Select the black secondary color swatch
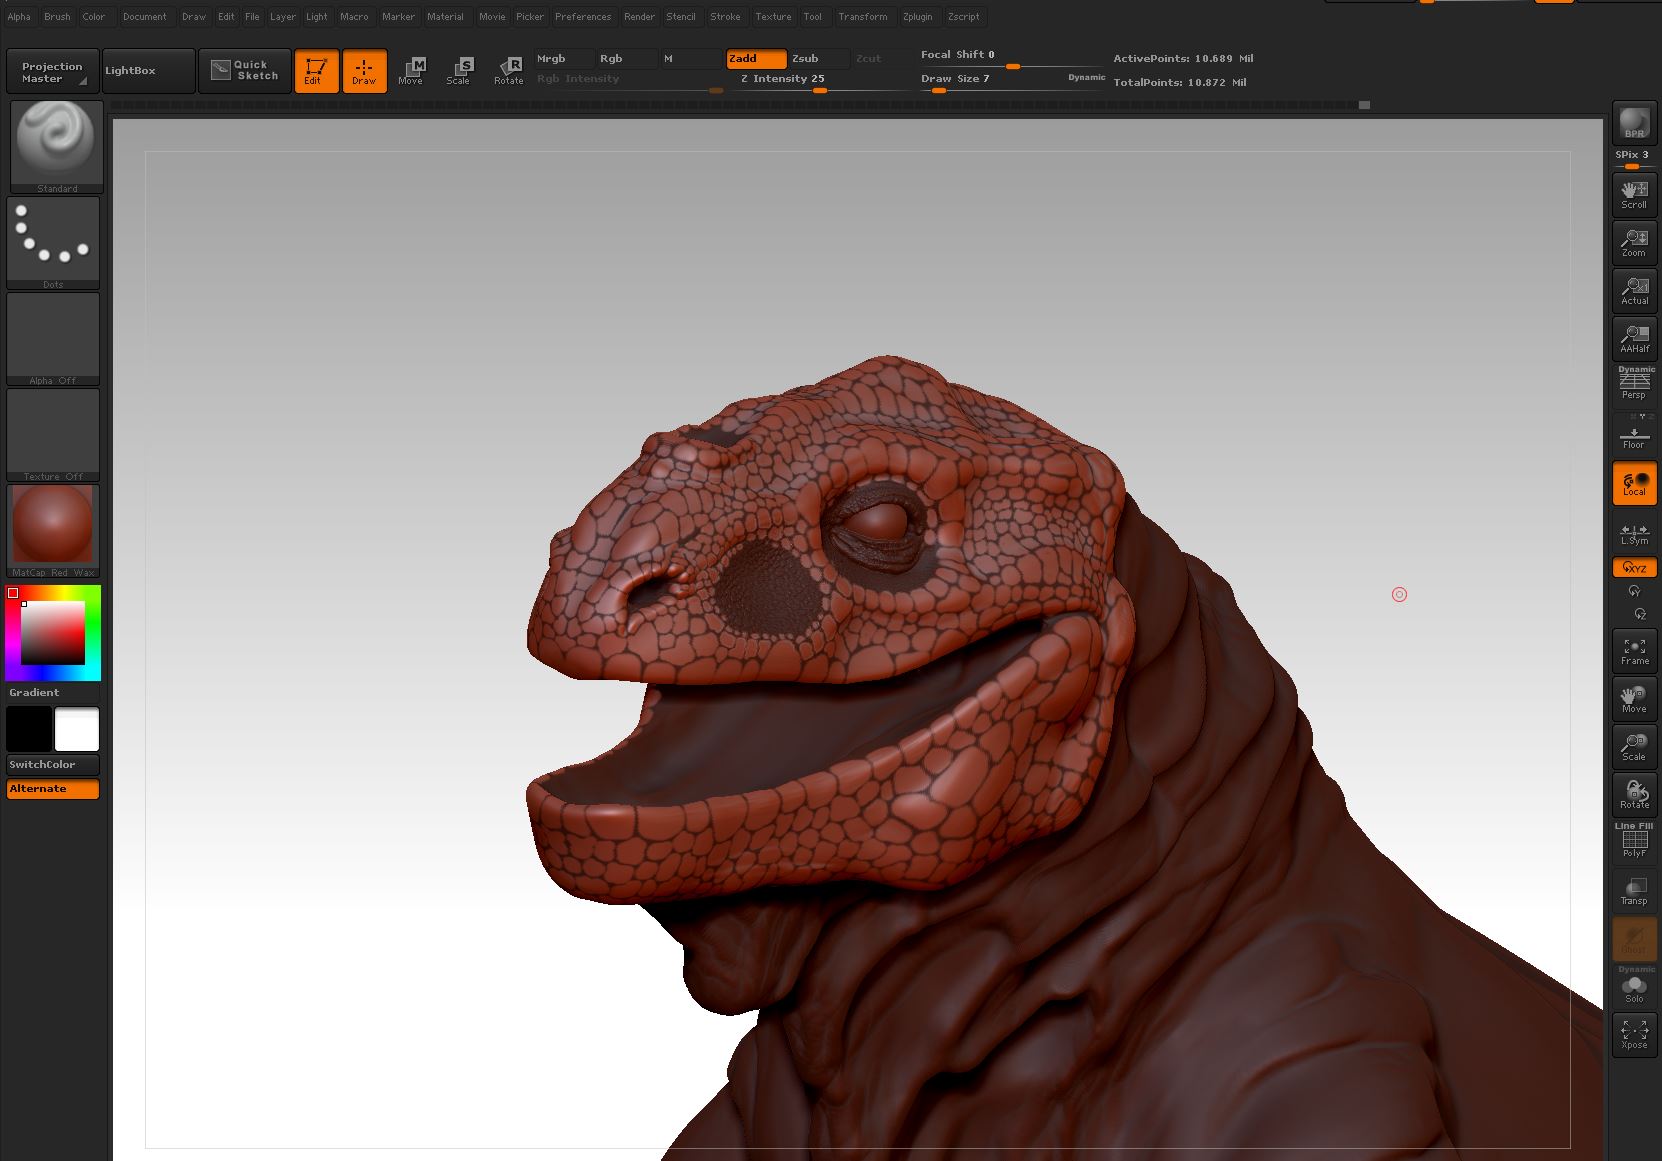 [29, 729]
